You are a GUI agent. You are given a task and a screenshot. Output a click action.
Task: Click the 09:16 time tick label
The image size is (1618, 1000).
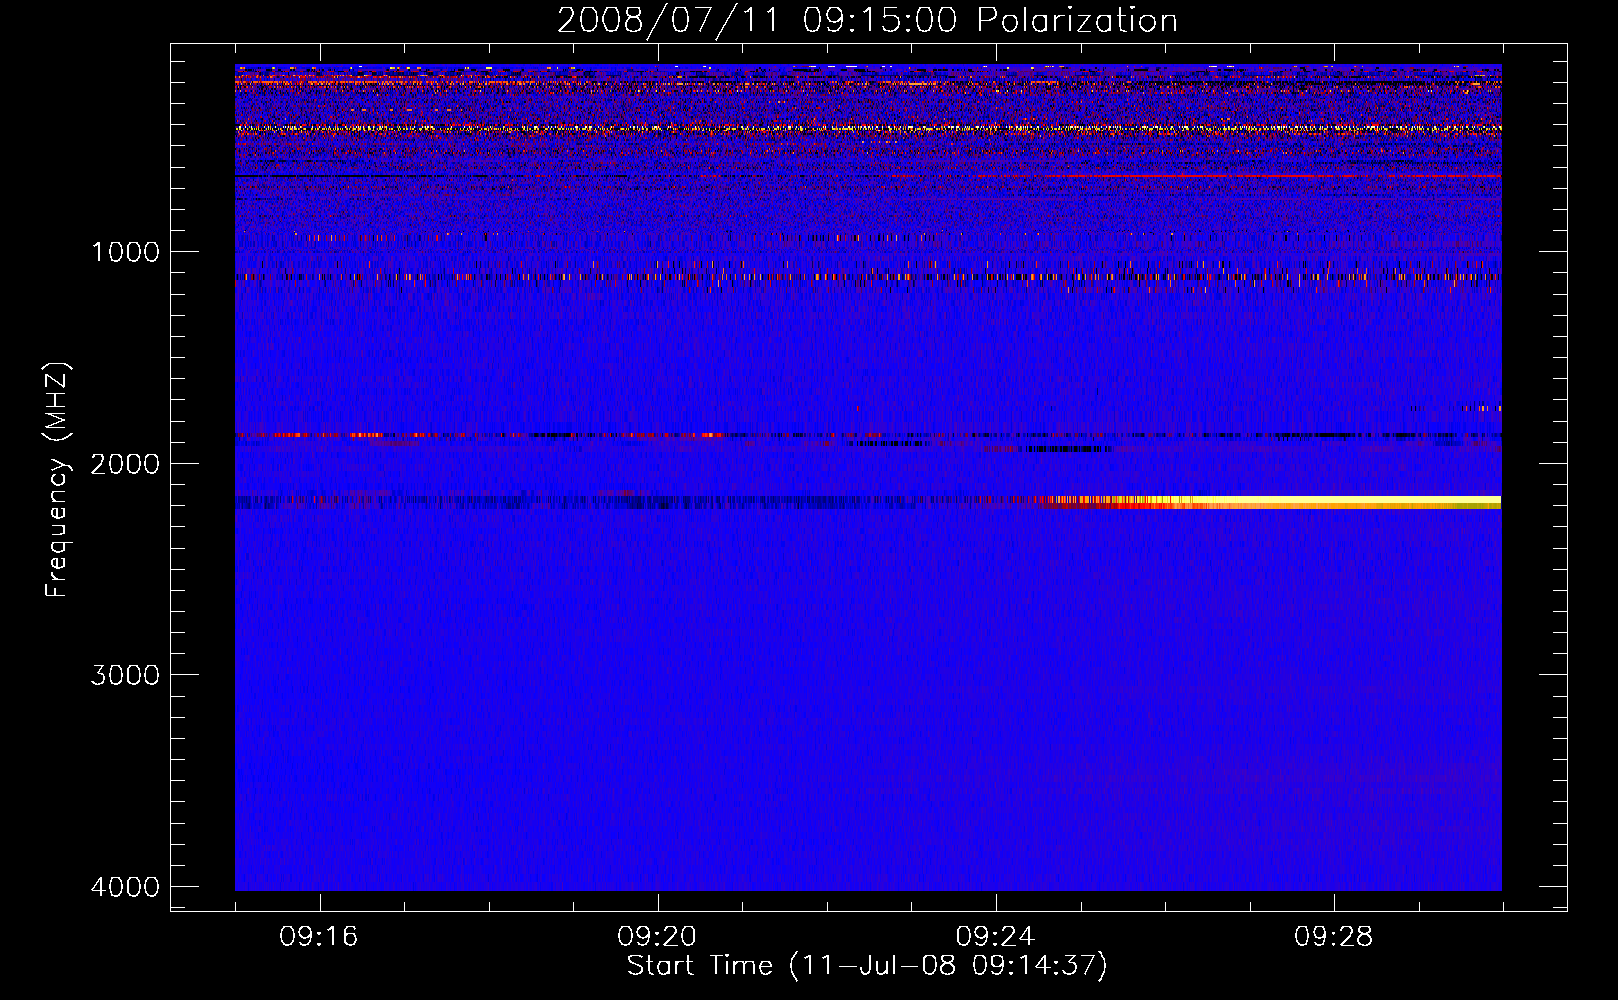point(319,937)
